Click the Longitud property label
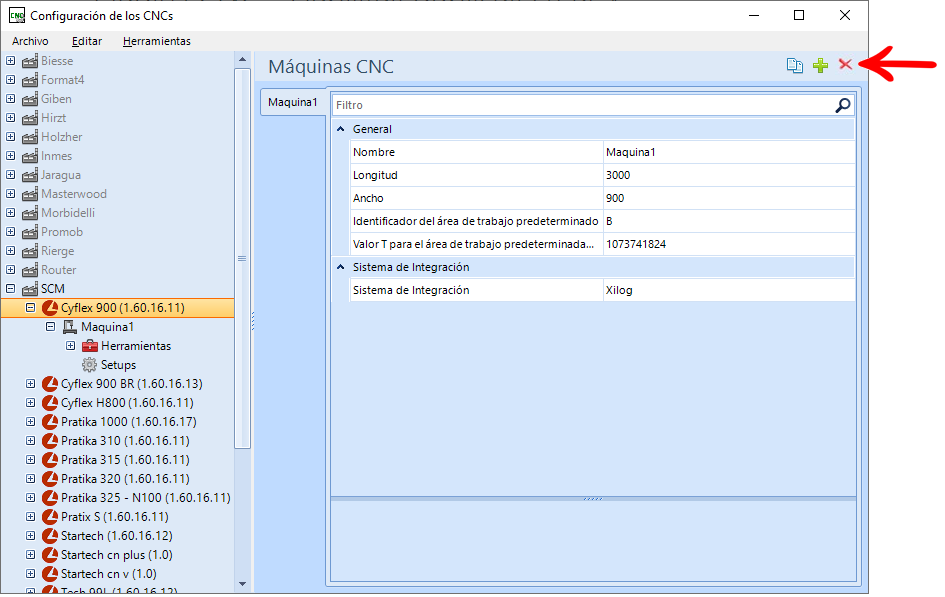The image size is (945, 597). coord(375,175)
